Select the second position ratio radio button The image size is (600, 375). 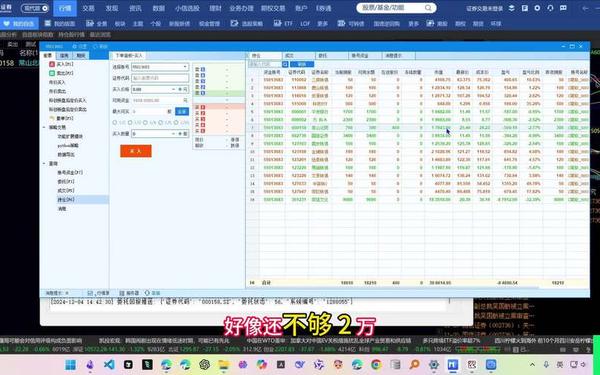pyautogui.click(x=130, y=122)
